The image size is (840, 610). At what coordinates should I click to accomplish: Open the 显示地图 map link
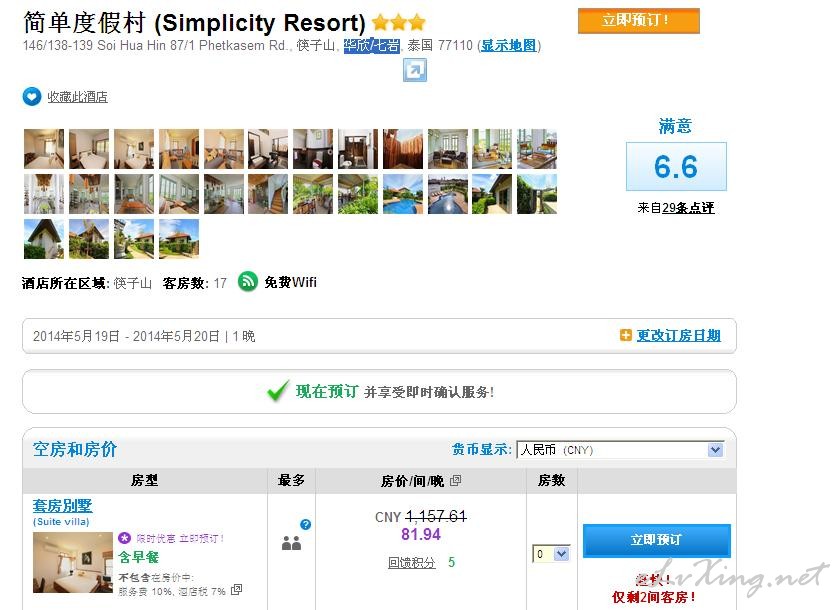point(508,46)
